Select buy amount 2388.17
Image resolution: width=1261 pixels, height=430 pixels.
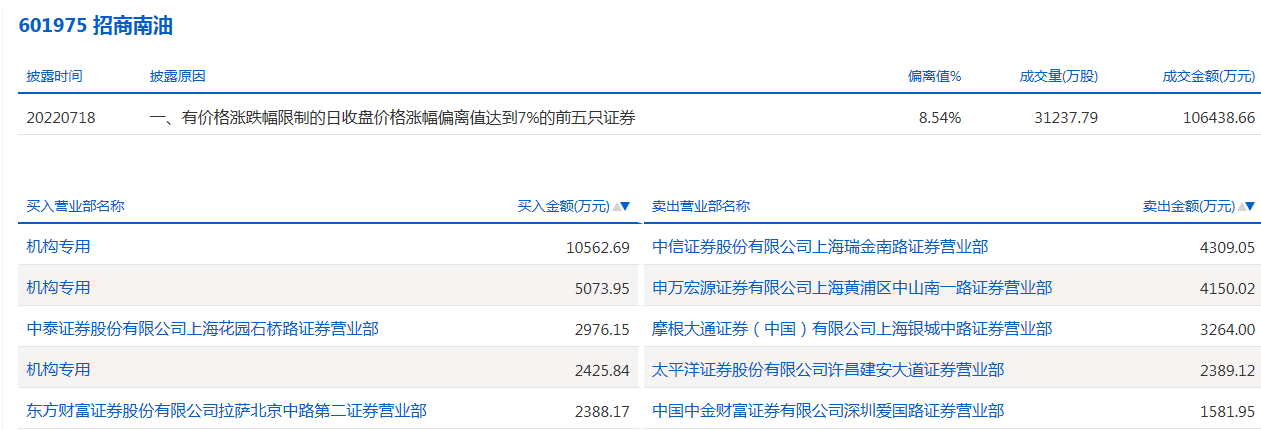point(601,411)
